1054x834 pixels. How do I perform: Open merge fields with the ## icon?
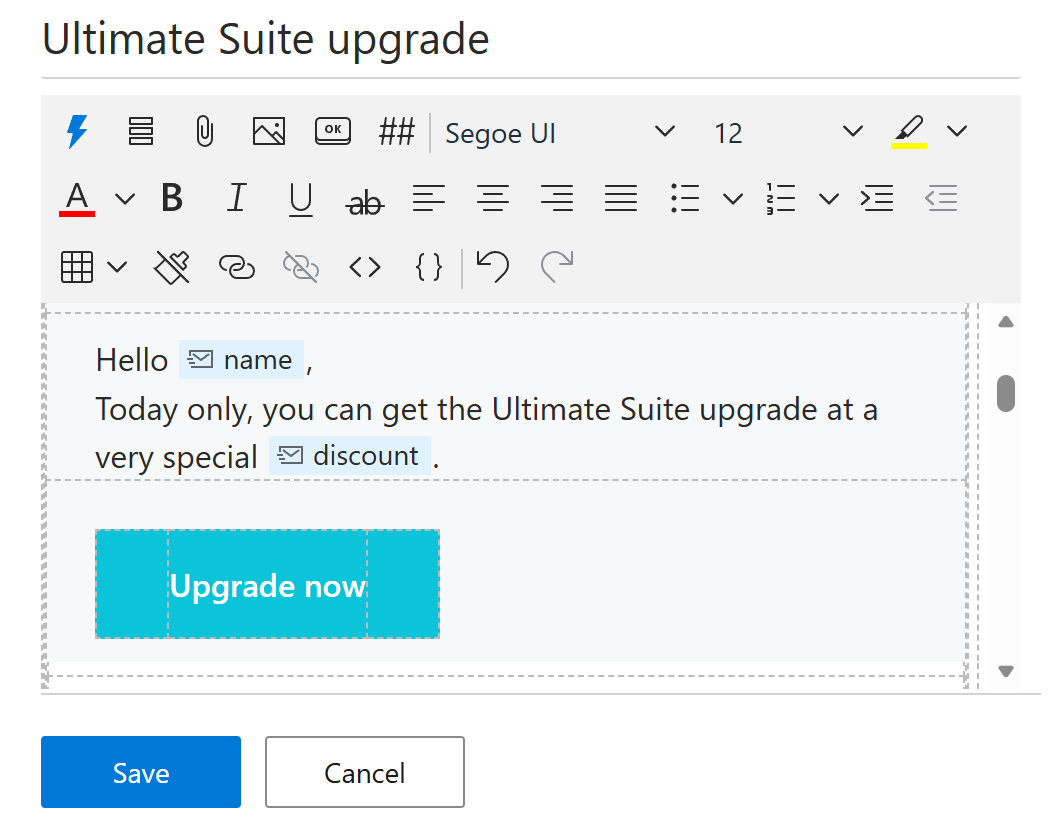[x=397, y=131]
